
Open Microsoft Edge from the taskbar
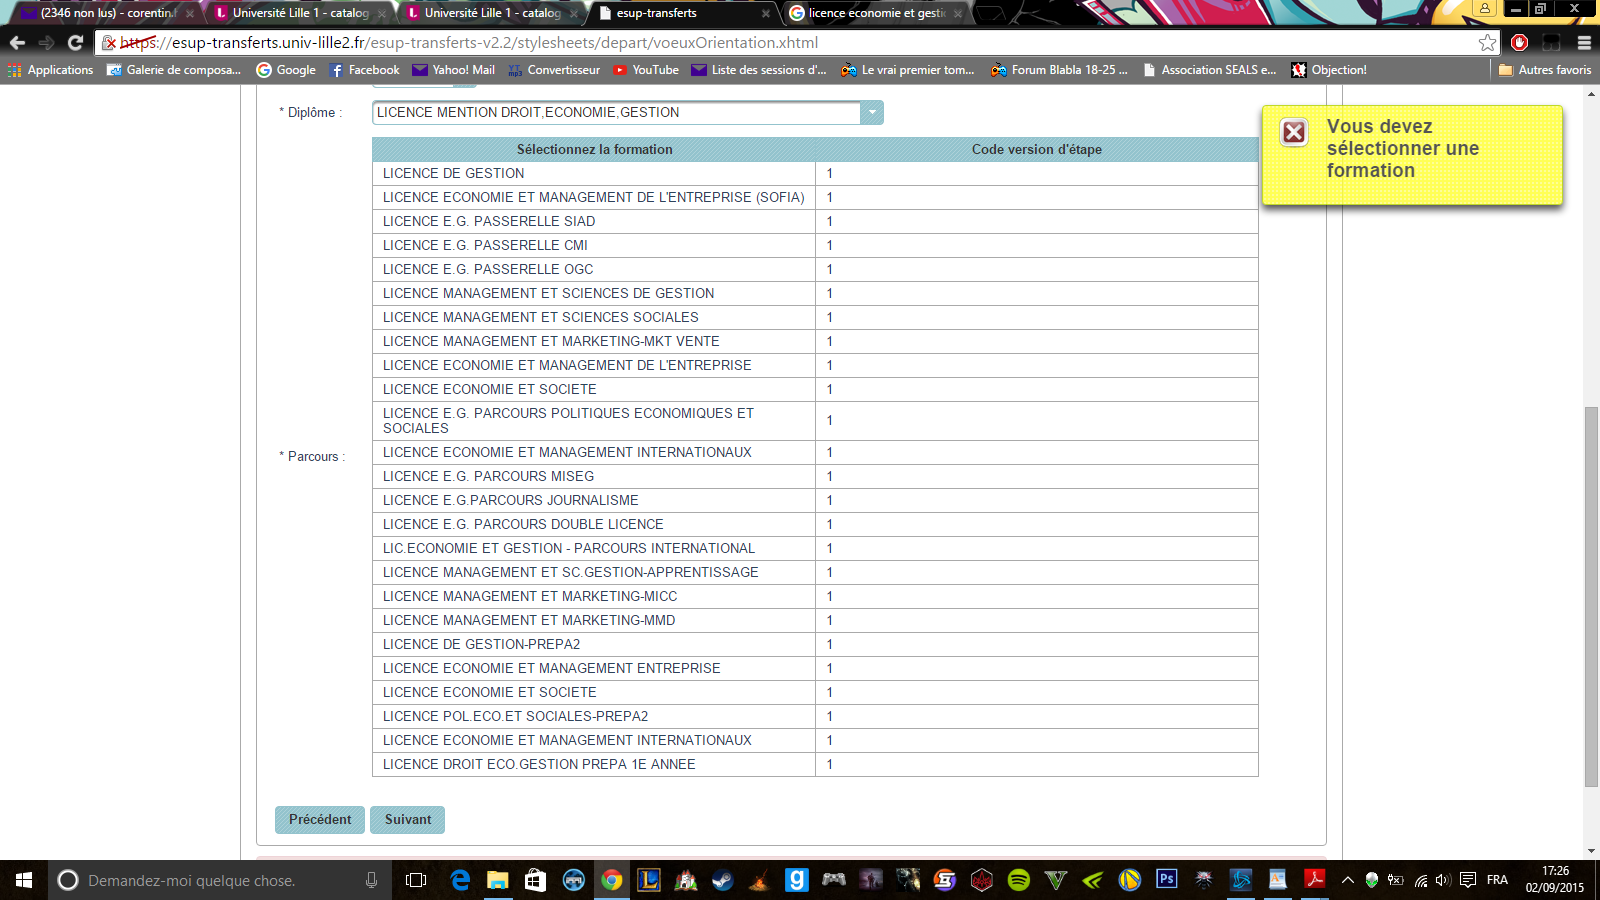(460, 881)
